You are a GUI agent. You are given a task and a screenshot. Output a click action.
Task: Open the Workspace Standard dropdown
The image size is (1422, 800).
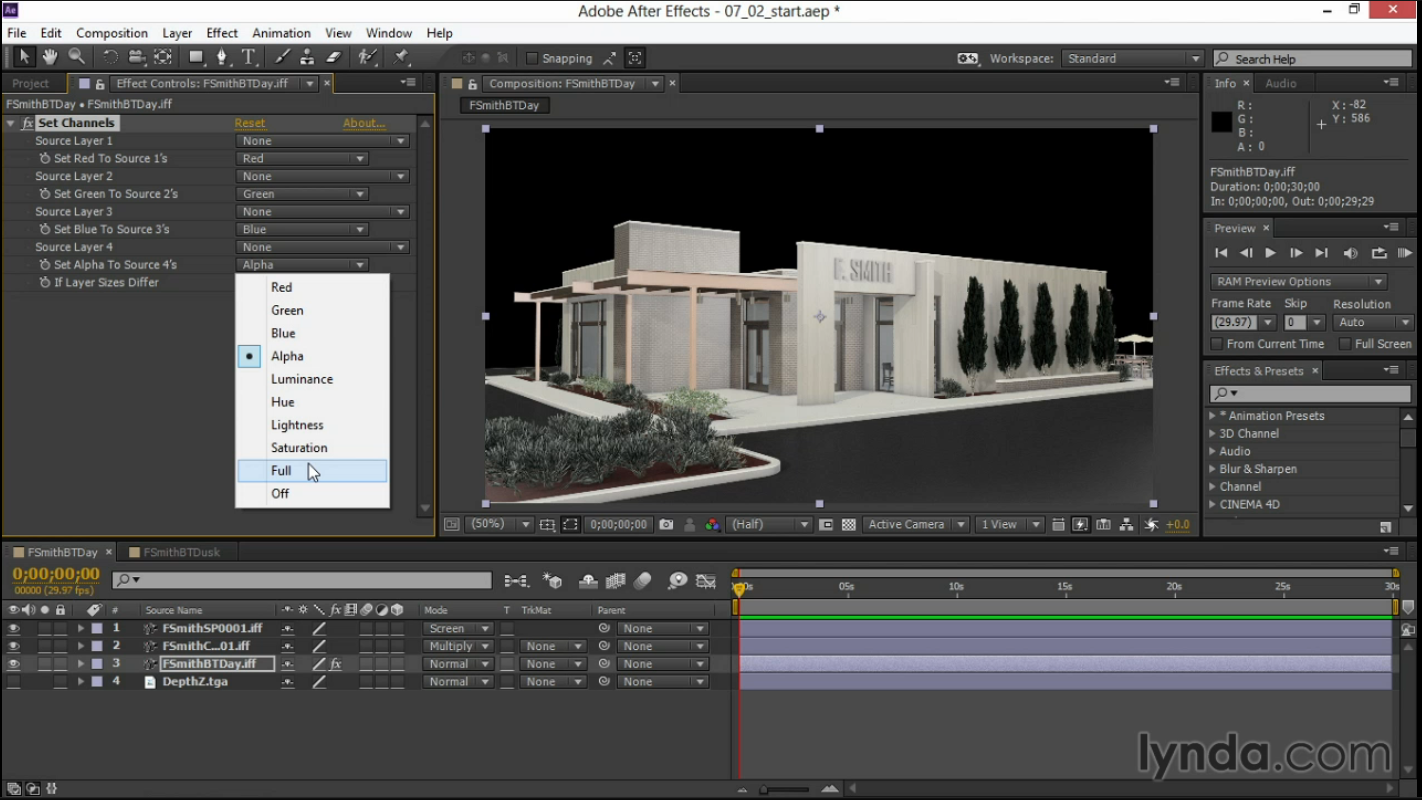click(1132, 59)
